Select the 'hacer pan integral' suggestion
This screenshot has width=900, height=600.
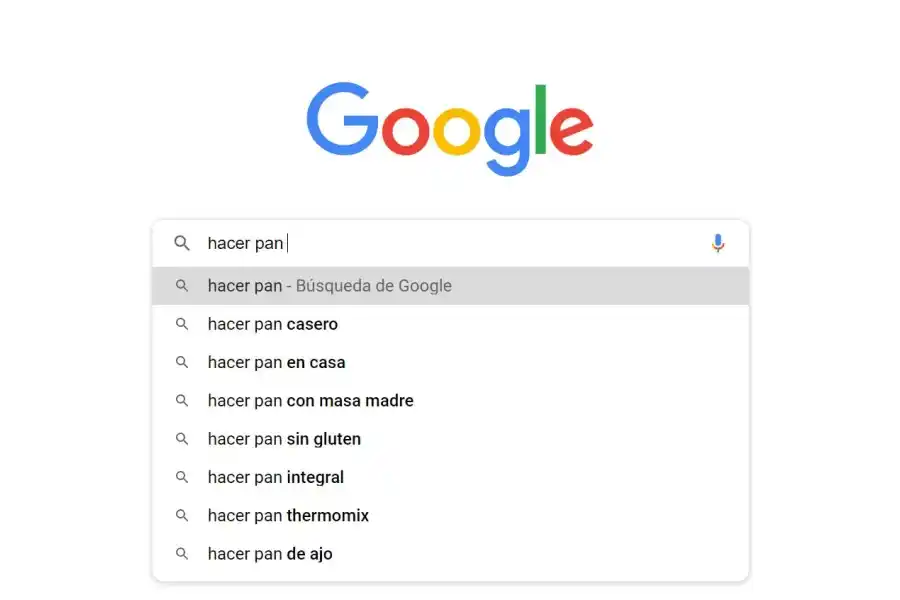(276, 477)
